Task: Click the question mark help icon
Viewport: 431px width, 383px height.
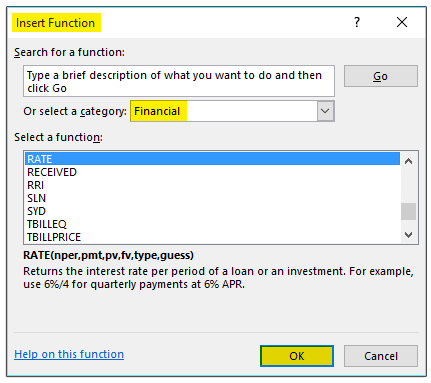Action: pos(357,22)
